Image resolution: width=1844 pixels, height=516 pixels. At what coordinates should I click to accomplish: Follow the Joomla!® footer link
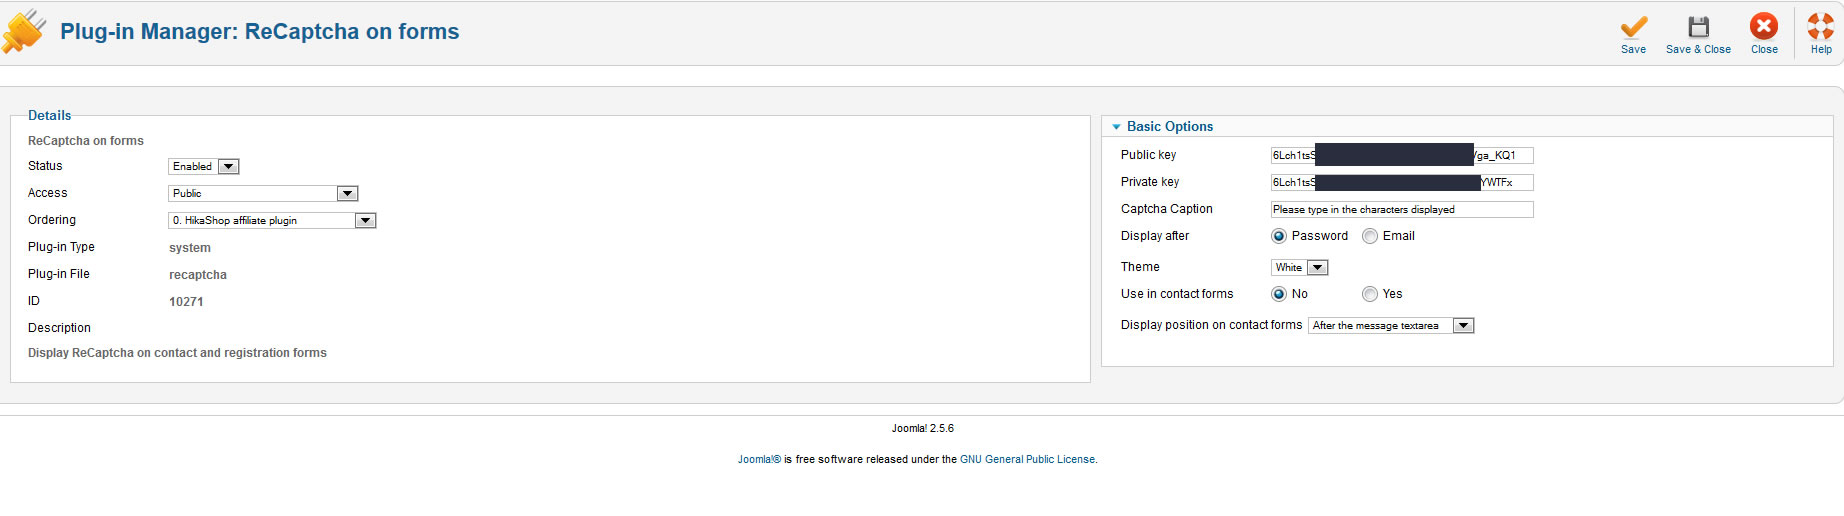(x=759, y=460)
